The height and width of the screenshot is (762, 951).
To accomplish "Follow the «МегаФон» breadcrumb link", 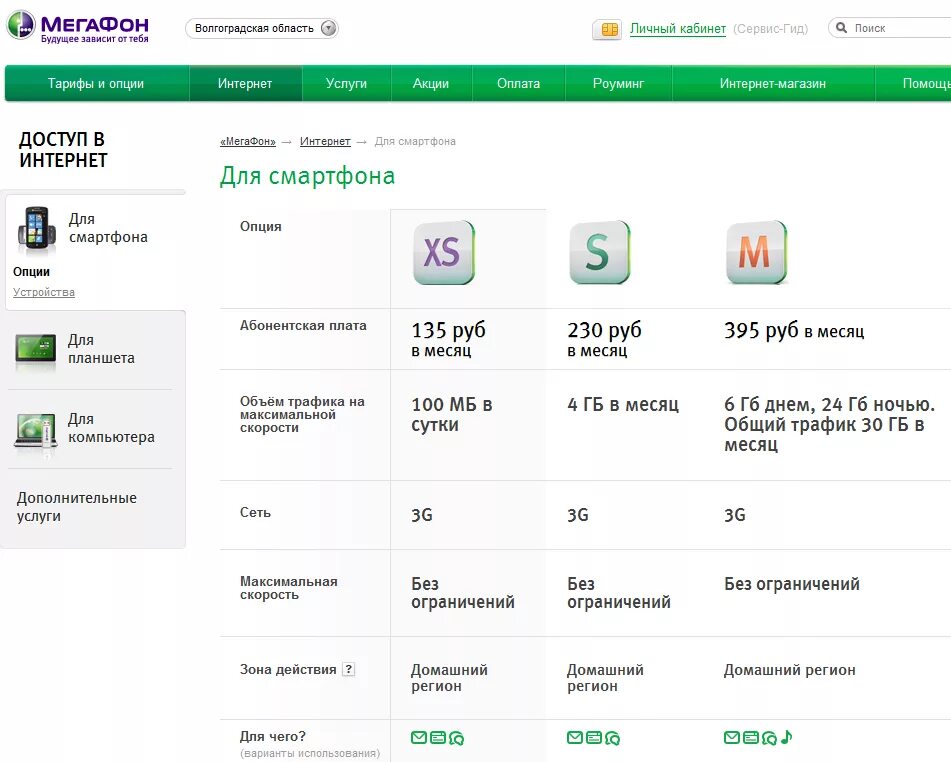I will coord(247,141).
